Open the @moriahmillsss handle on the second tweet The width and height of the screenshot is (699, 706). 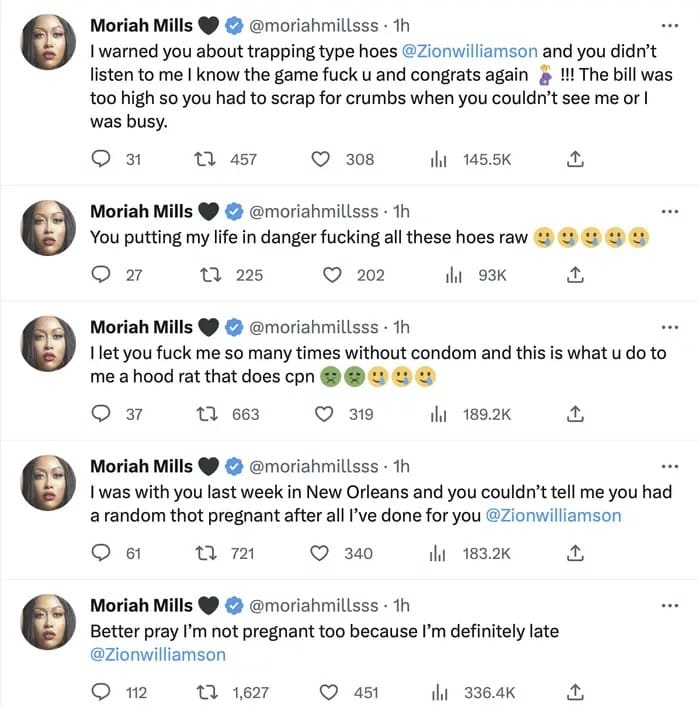pos(313,211)
